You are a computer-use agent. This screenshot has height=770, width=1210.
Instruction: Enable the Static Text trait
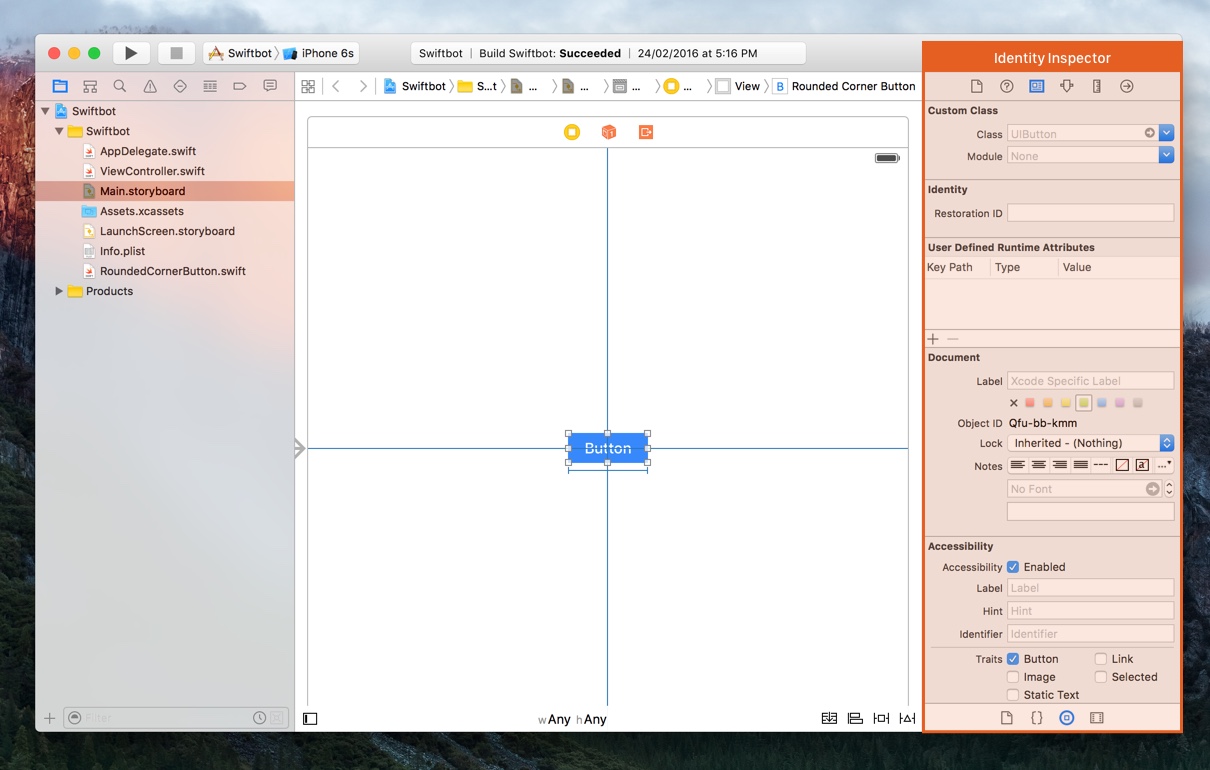tap(1013, 695)
